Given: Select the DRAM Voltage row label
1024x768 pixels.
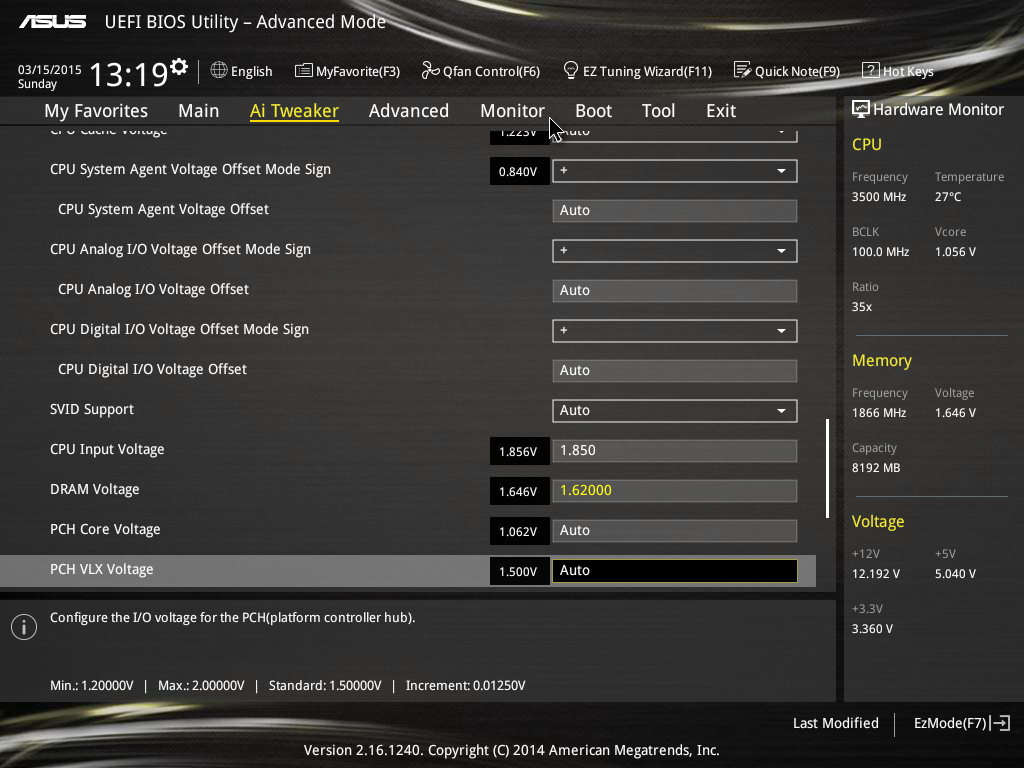Looking at the screenshot, I should 95,489.
